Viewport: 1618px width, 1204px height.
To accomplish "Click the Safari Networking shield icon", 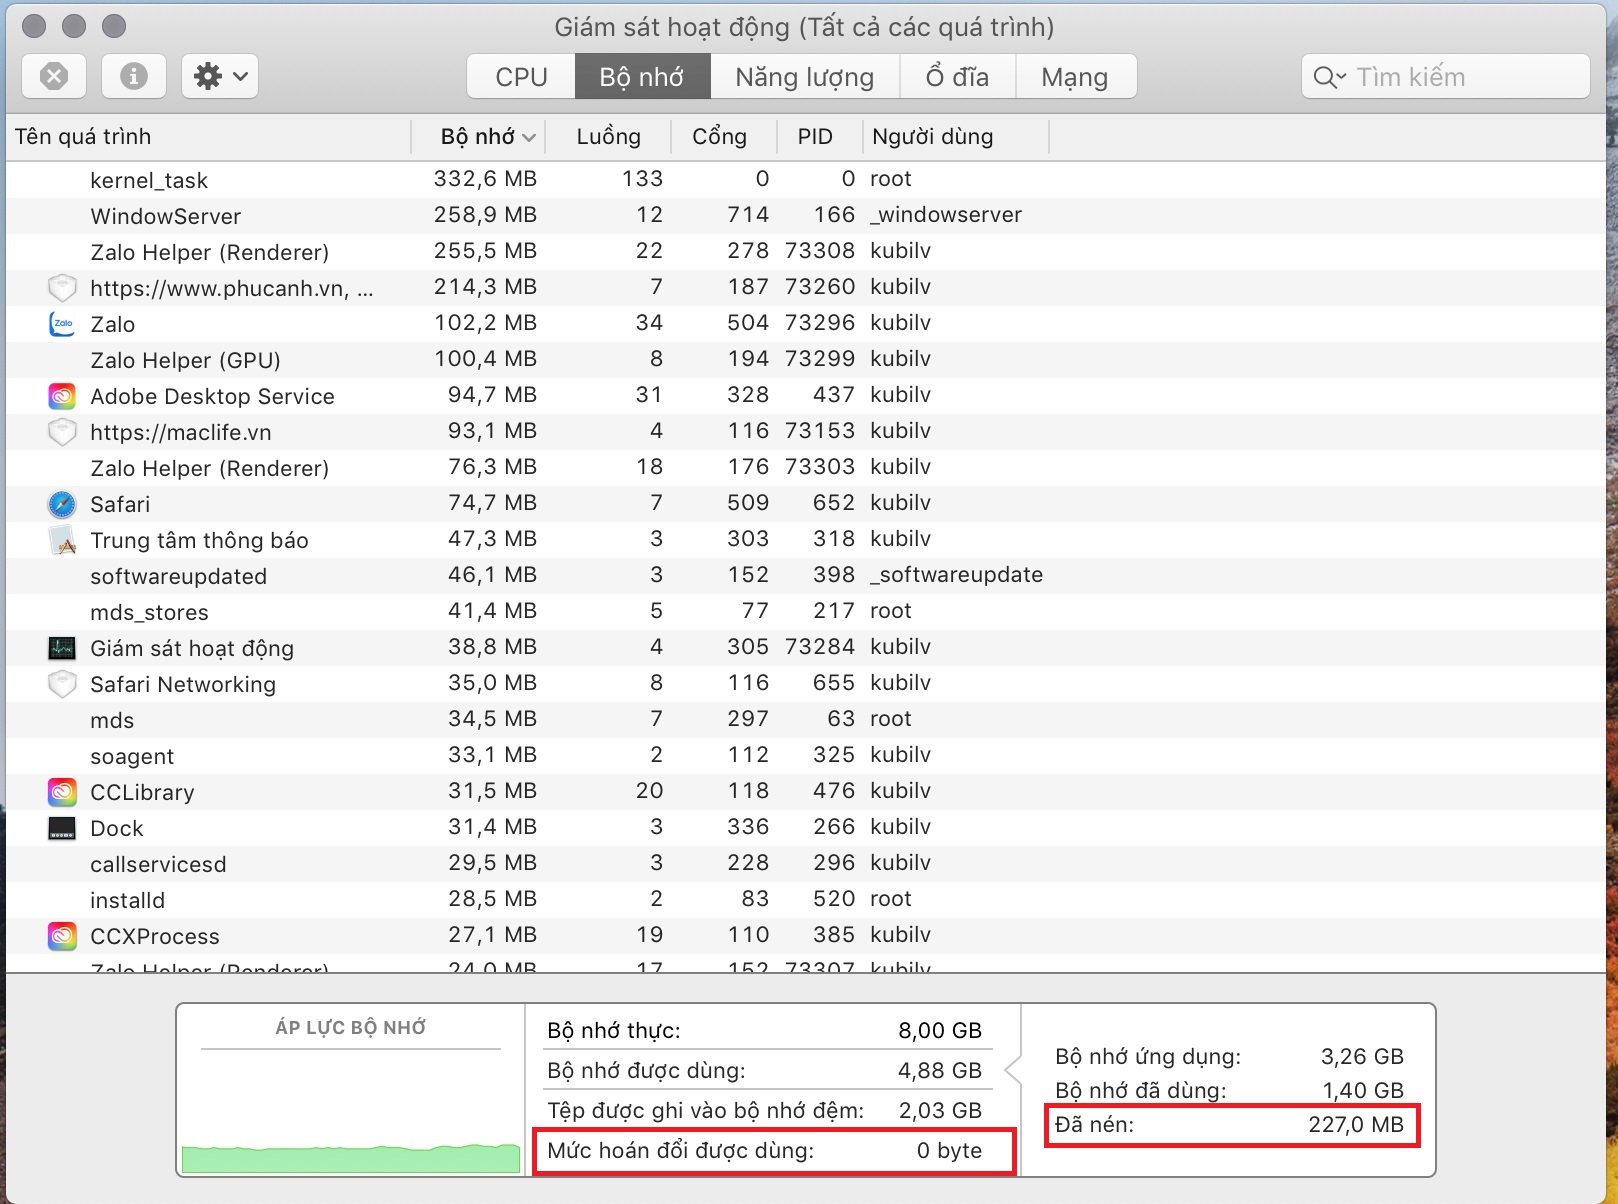I will pos(62,684).
